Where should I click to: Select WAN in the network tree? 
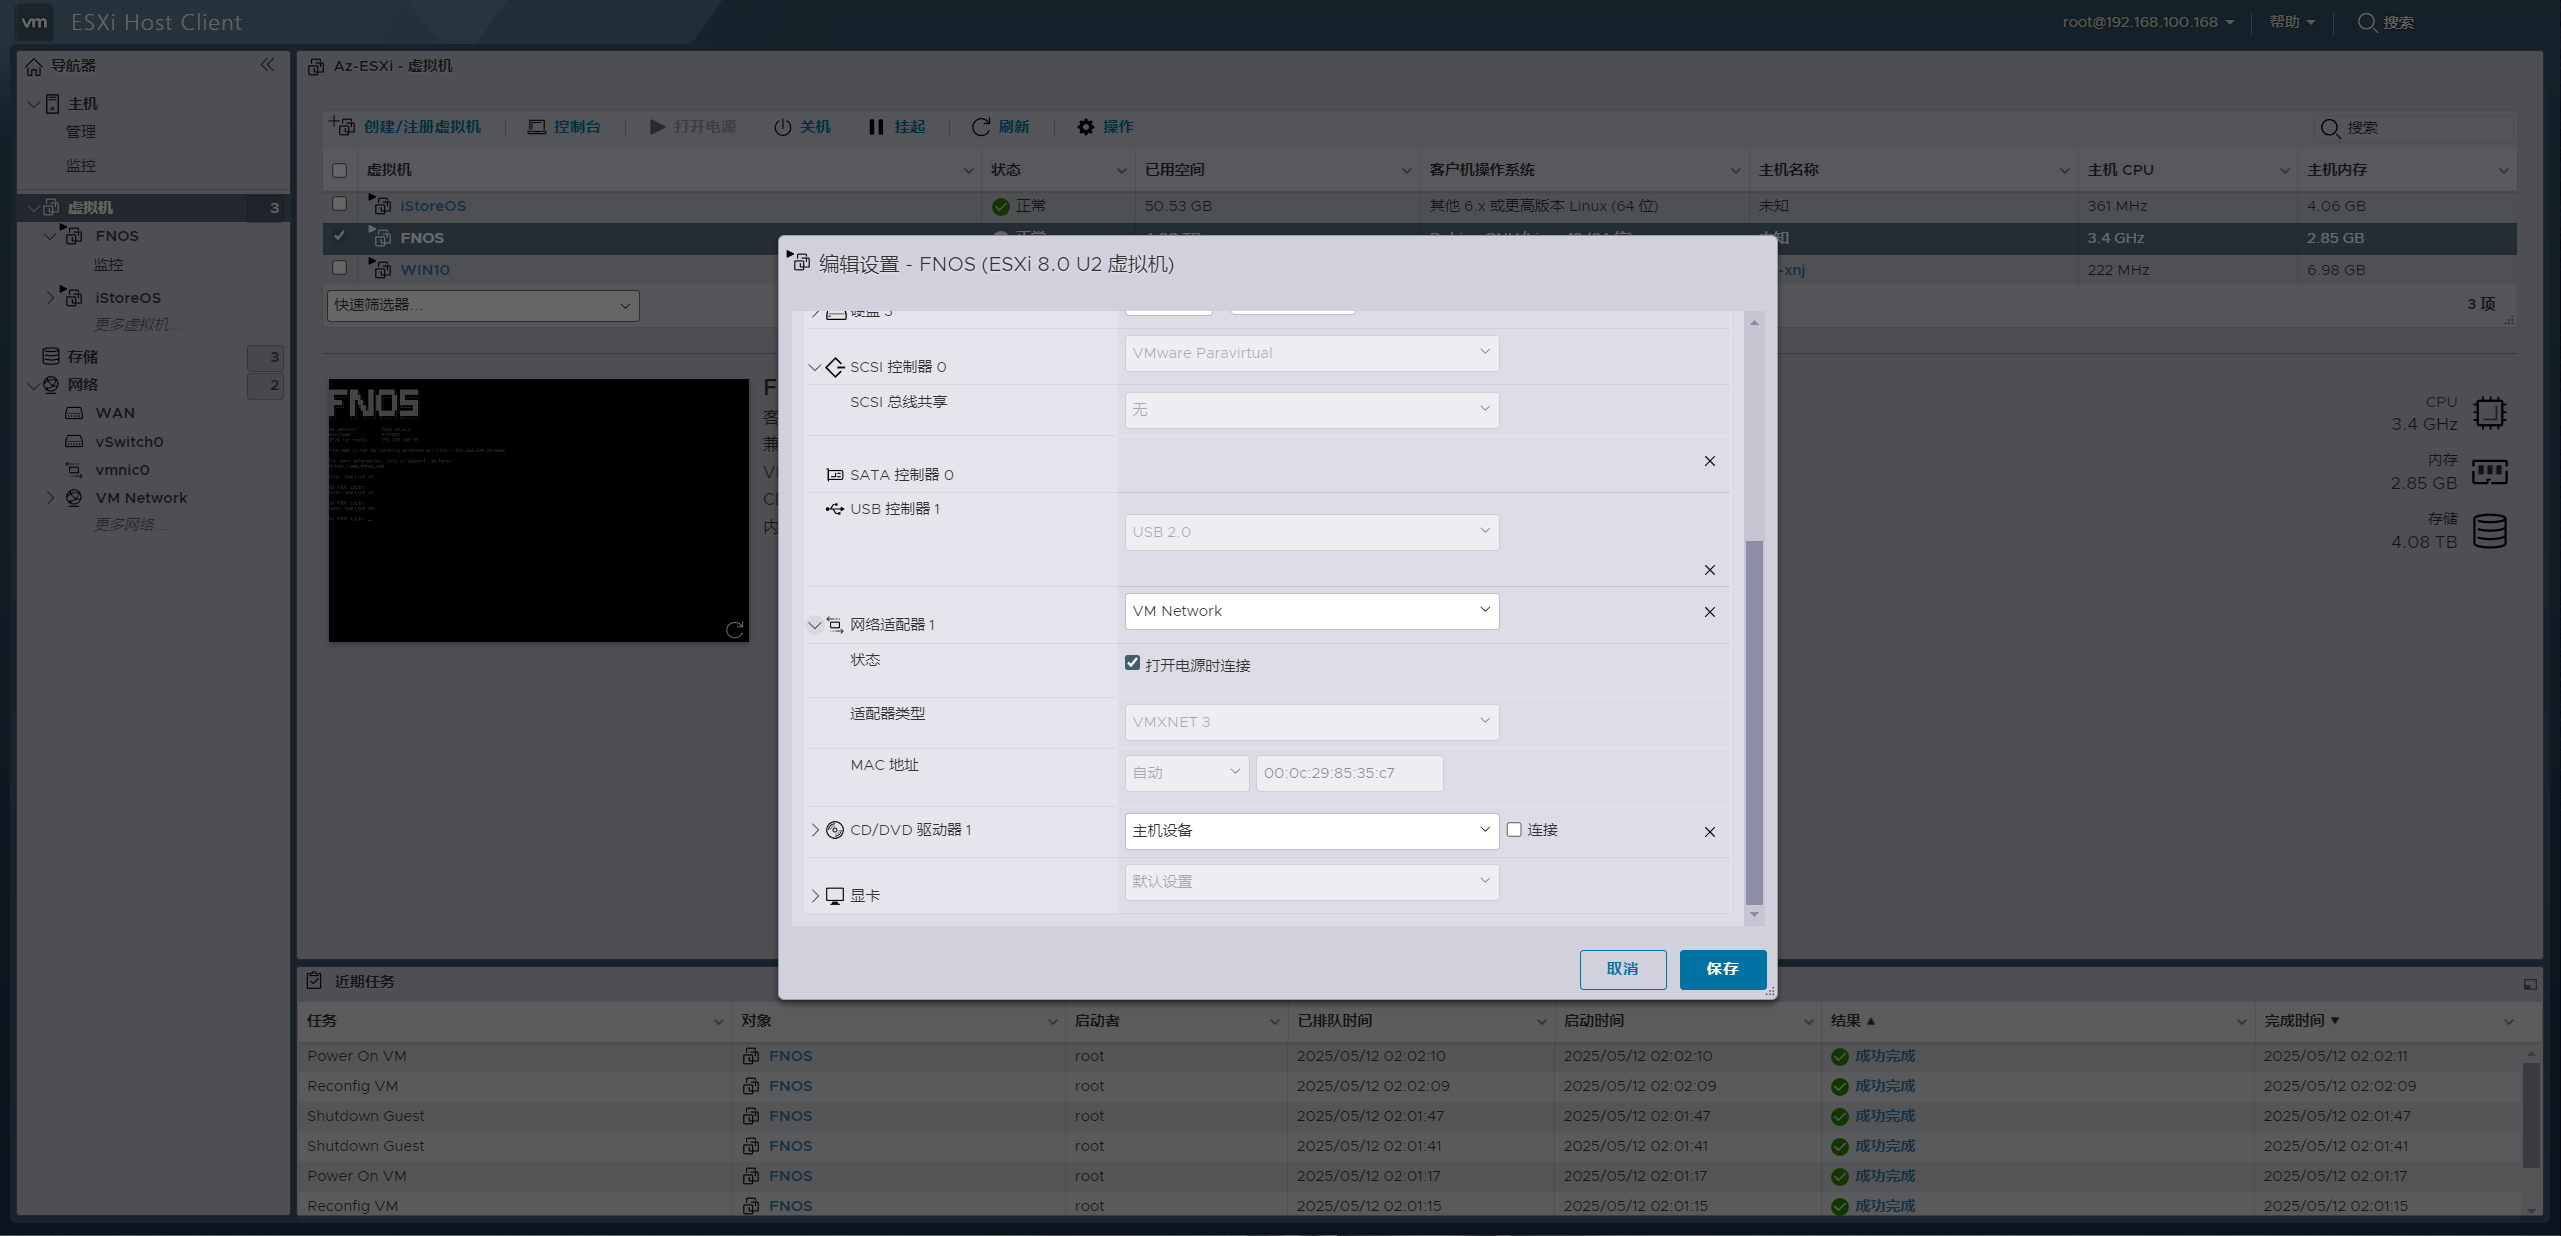point(115,413)
